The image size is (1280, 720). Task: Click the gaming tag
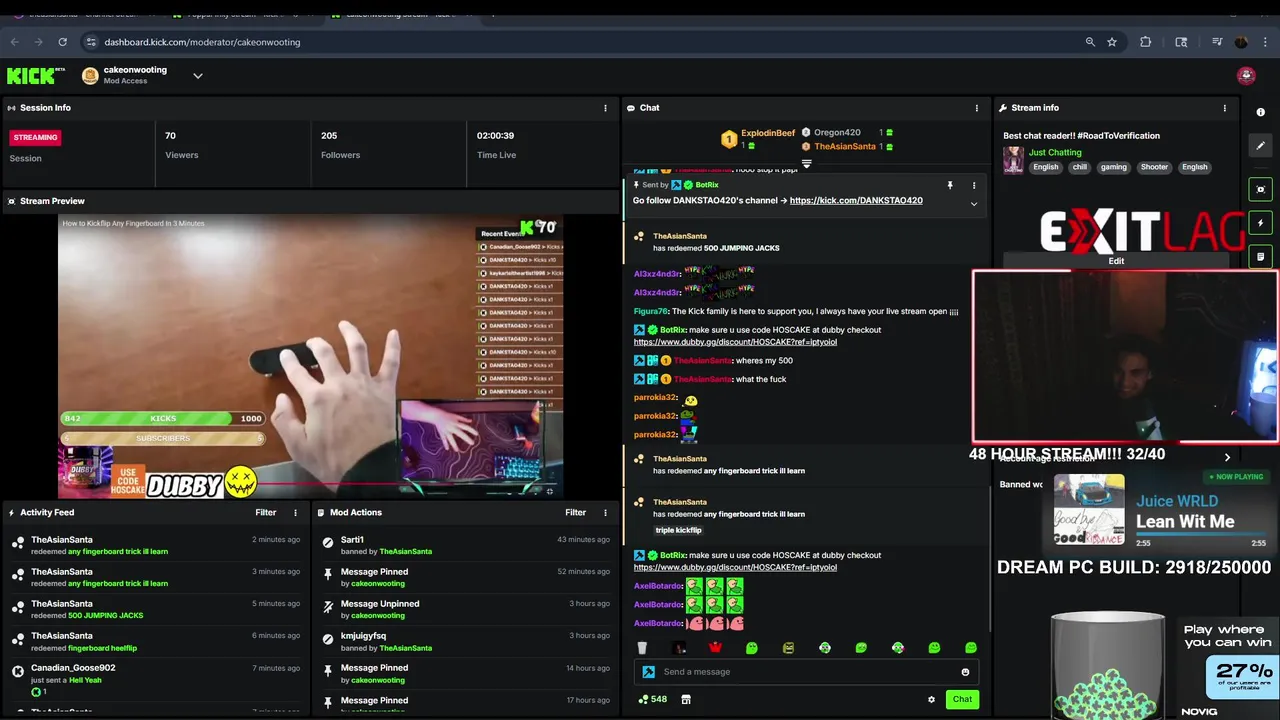pyautogui.click(x=1113, y=167)
